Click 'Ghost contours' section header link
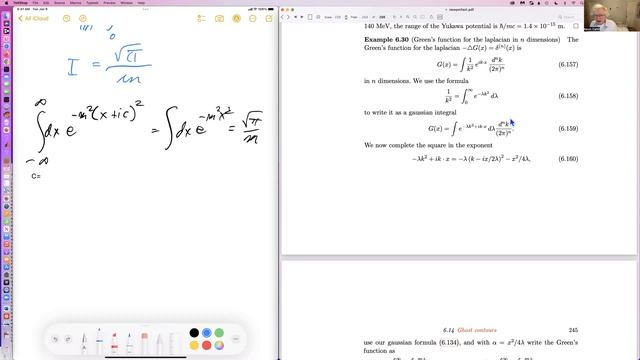640x360 pixels. click(477, 330)
